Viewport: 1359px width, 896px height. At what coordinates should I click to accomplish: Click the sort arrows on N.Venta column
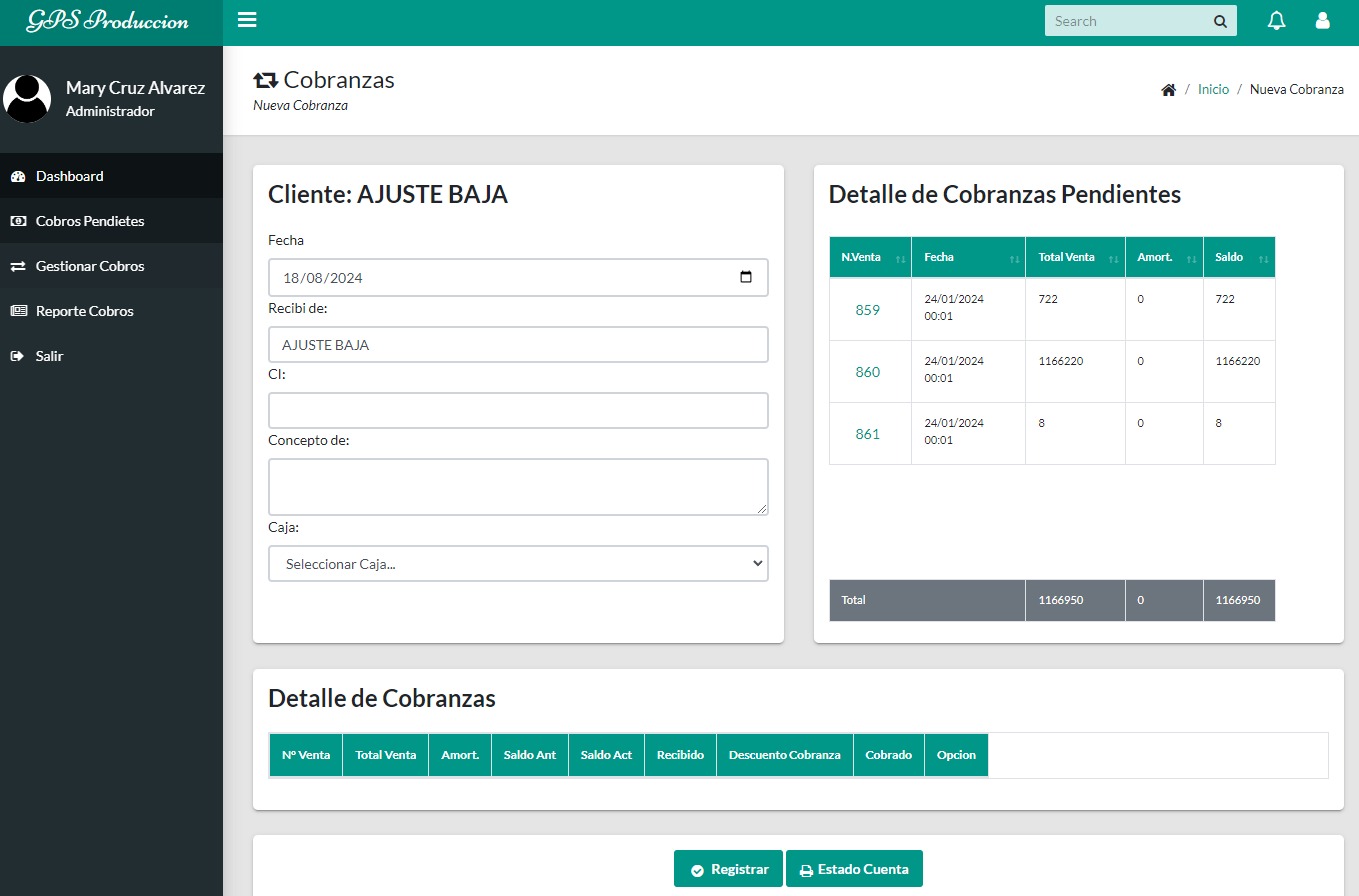coord(900,258)
